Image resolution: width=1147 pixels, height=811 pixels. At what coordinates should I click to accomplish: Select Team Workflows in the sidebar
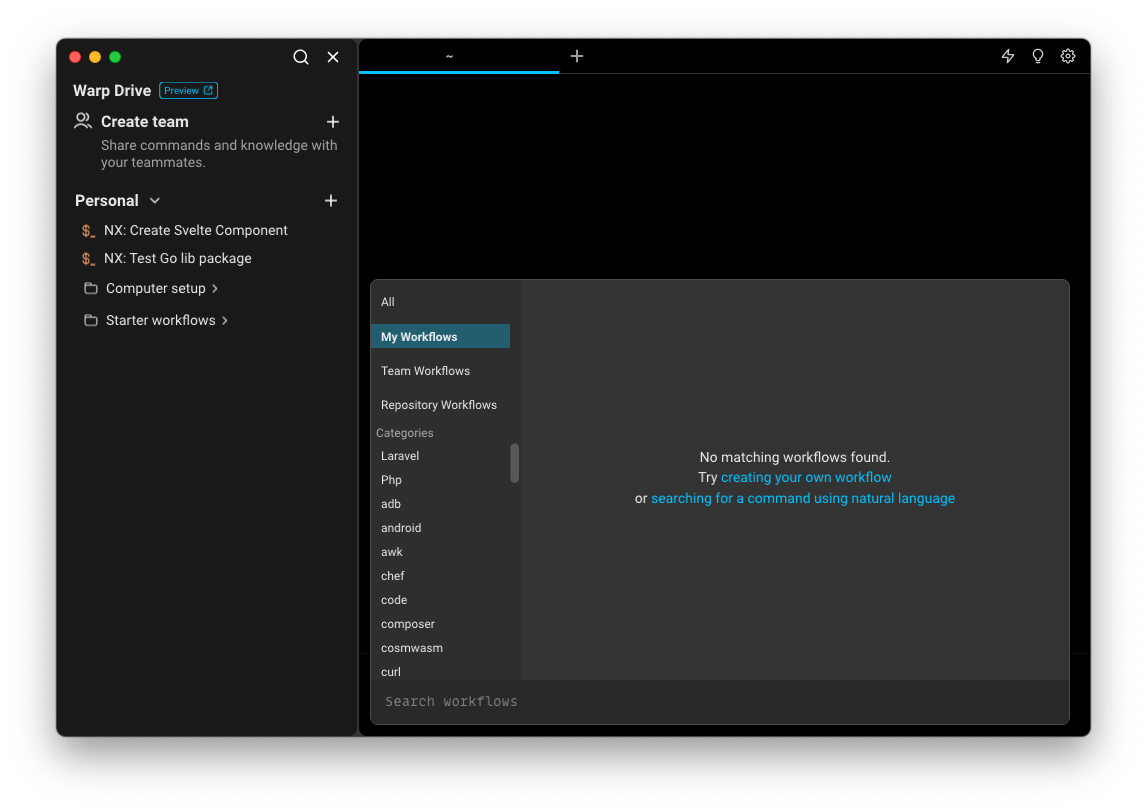click(425, 370)
